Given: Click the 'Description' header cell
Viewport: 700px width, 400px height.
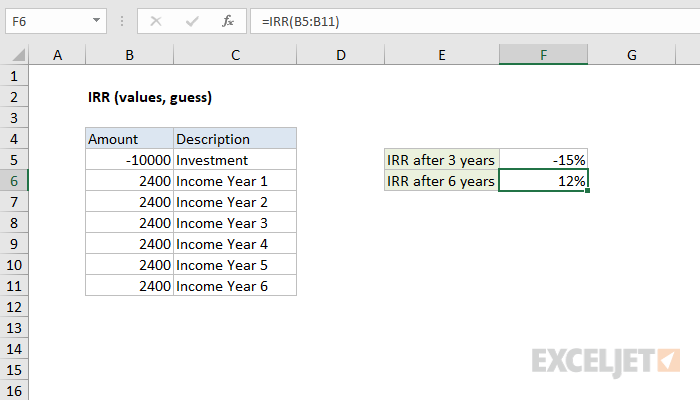Looking at the screenshot, I should tap(235, 138).
